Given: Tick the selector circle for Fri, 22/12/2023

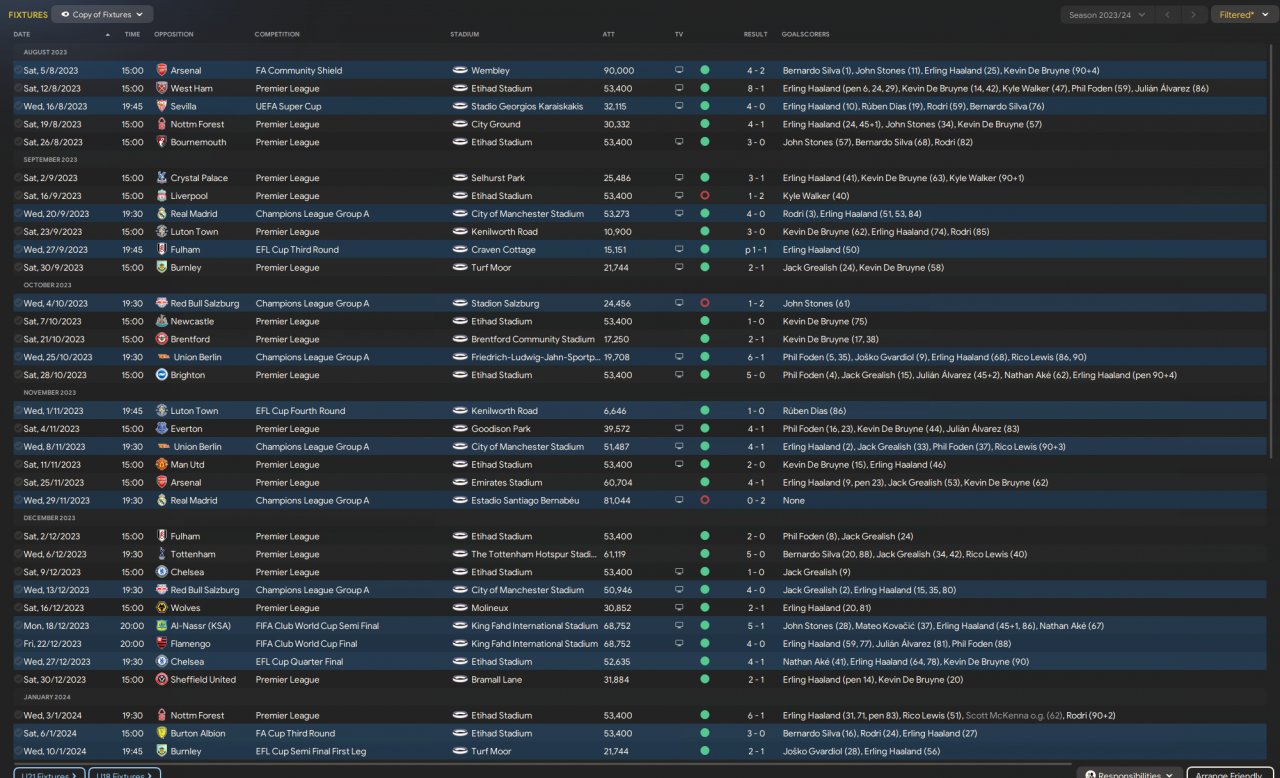Looking at the screenshot, I should pos(18,644).
